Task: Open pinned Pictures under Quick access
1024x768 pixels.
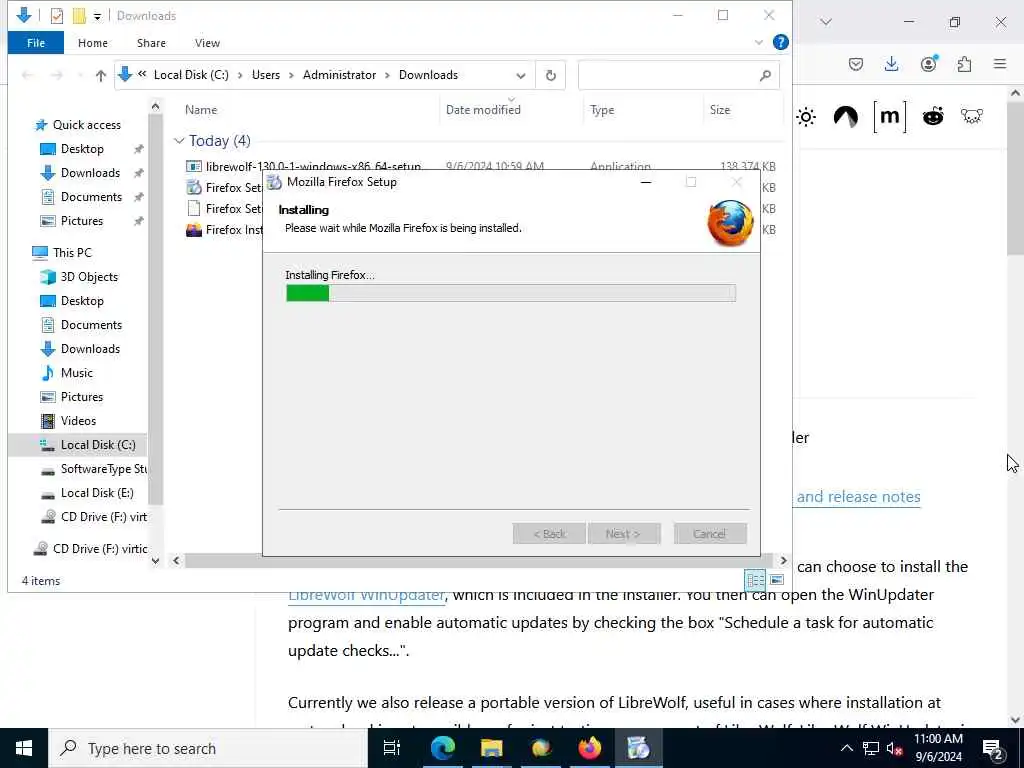Action: (82, 221)
